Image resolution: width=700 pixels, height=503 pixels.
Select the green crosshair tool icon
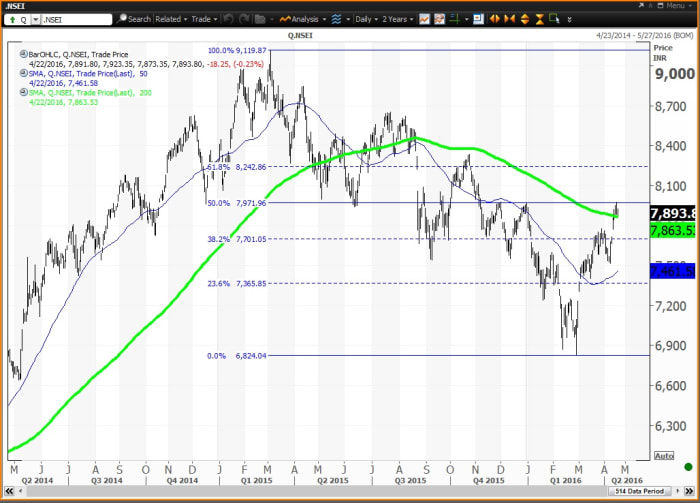[454, 19]
